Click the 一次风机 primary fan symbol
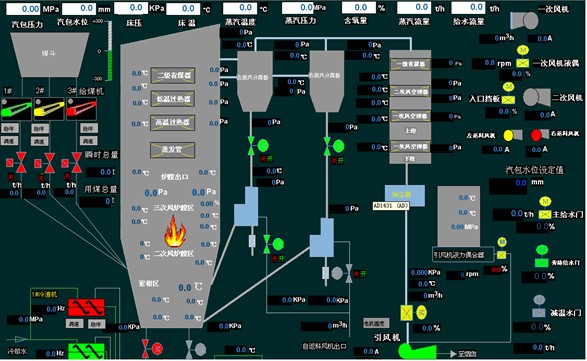The width and height of the screenshot is (587, 361). click(524, 20)
